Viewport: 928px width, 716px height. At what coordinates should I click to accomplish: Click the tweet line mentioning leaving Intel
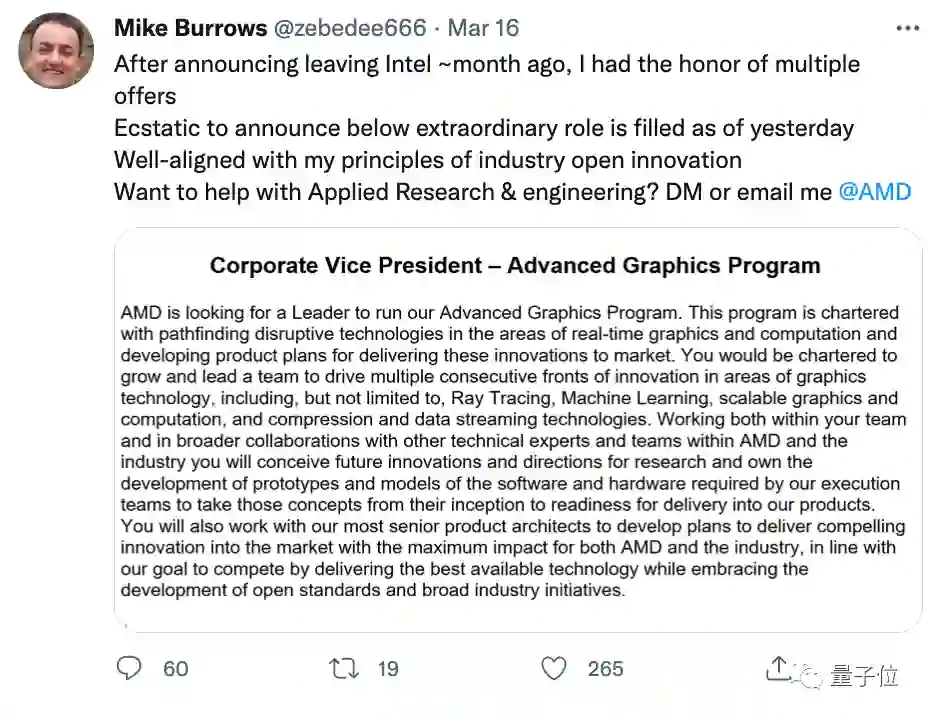coord(486,65)
